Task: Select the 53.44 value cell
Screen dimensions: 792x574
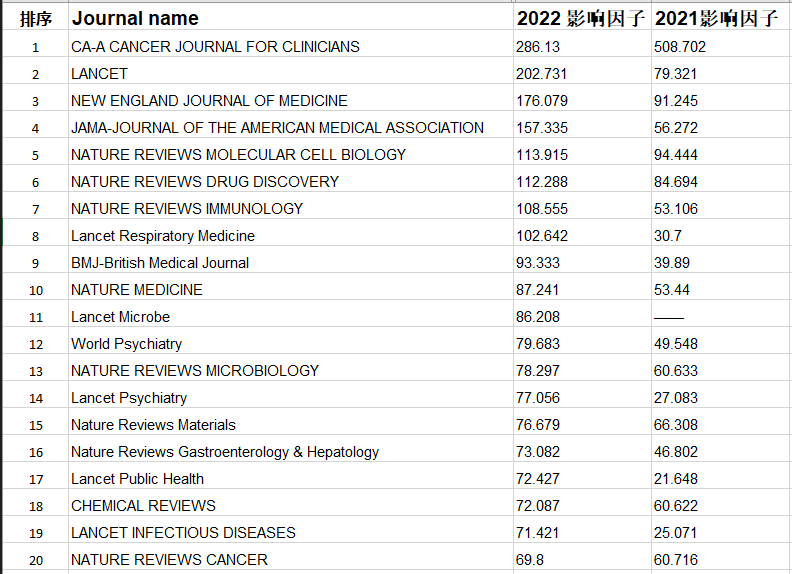Action: [721, 286]
